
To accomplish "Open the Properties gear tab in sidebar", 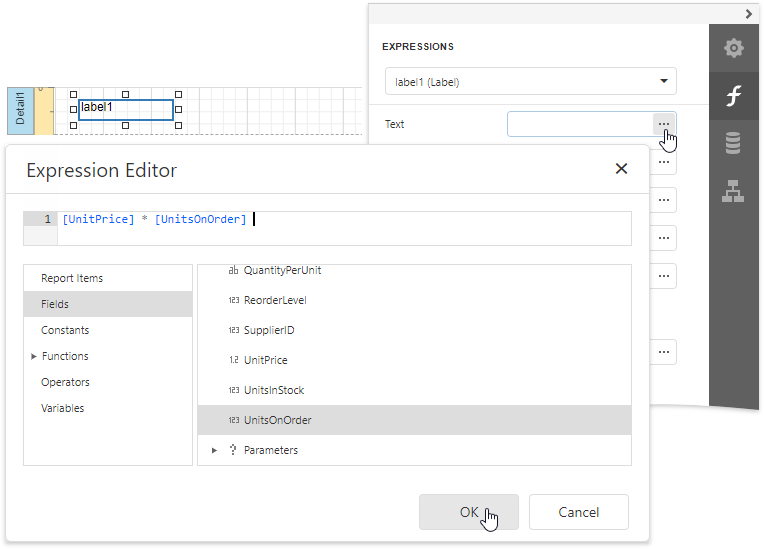I will (x=734, y=48).
